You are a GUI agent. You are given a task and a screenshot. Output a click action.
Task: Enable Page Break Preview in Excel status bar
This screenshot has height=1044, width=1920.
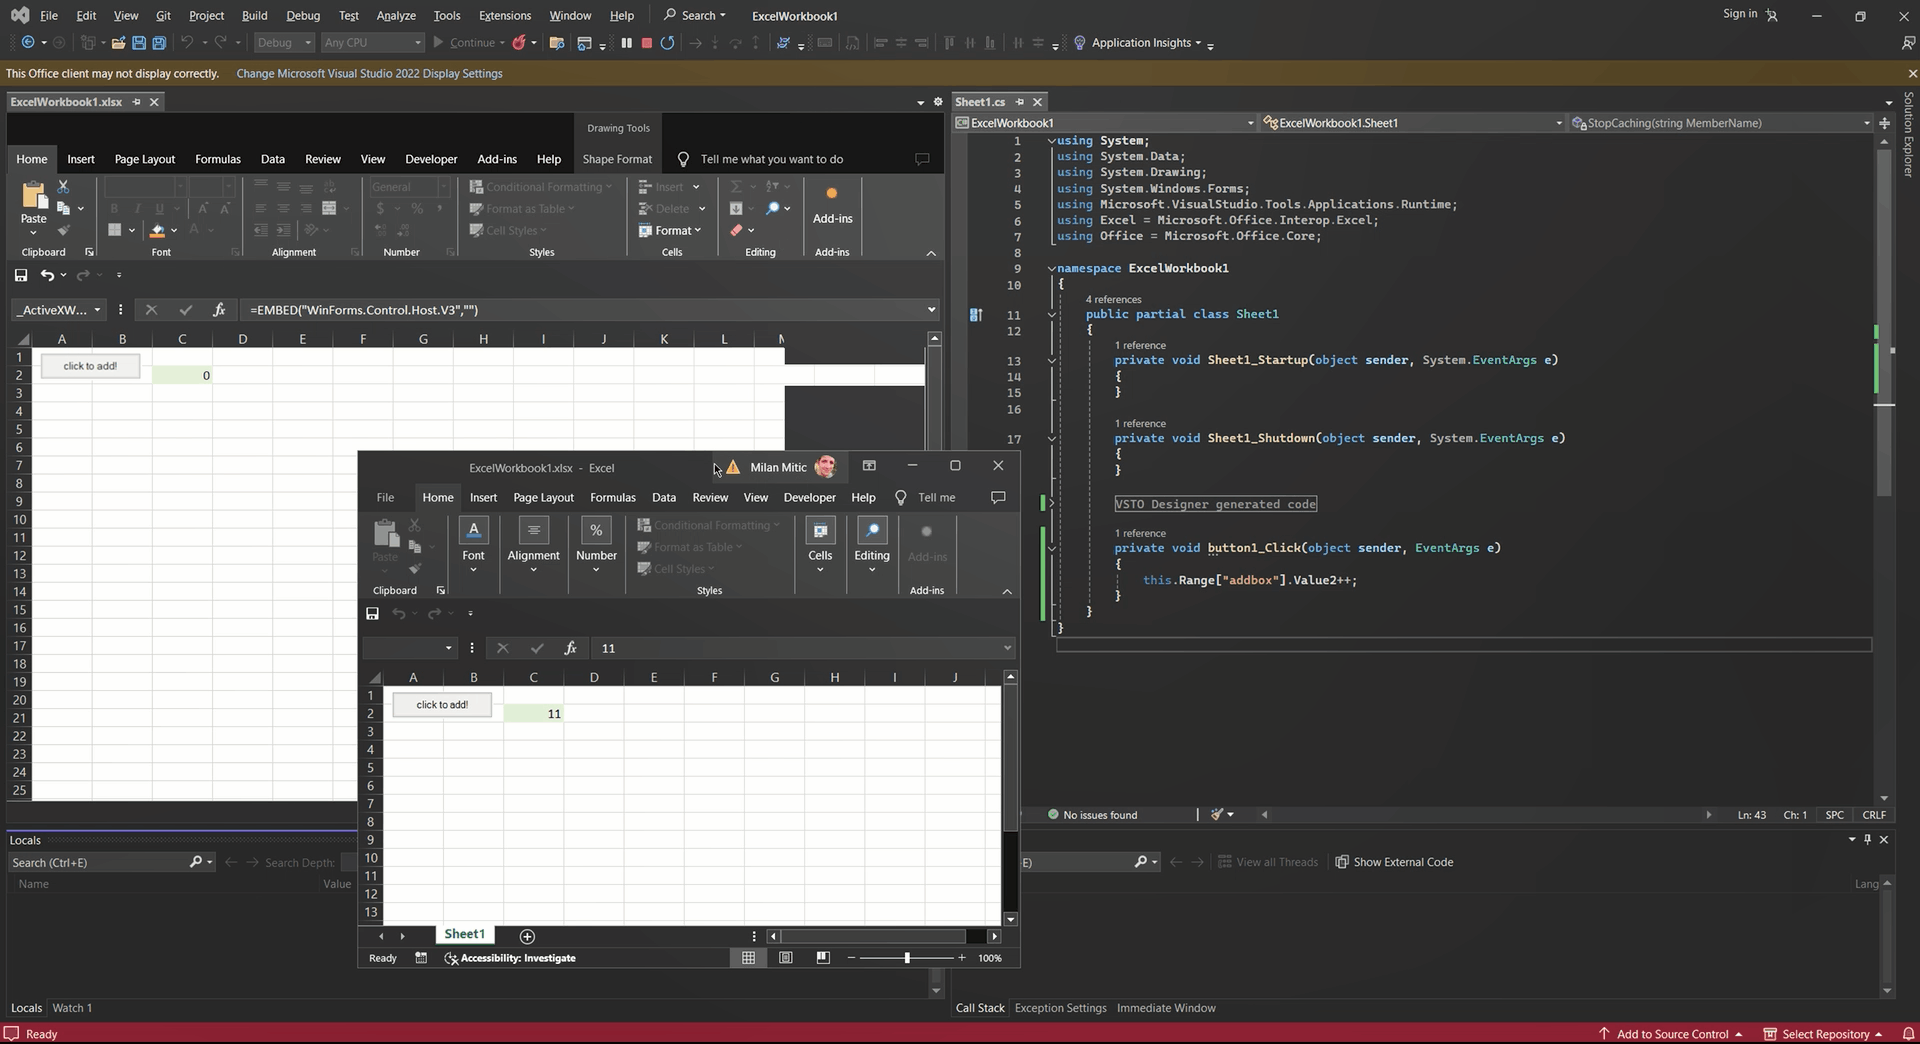[x=823, y=958]
